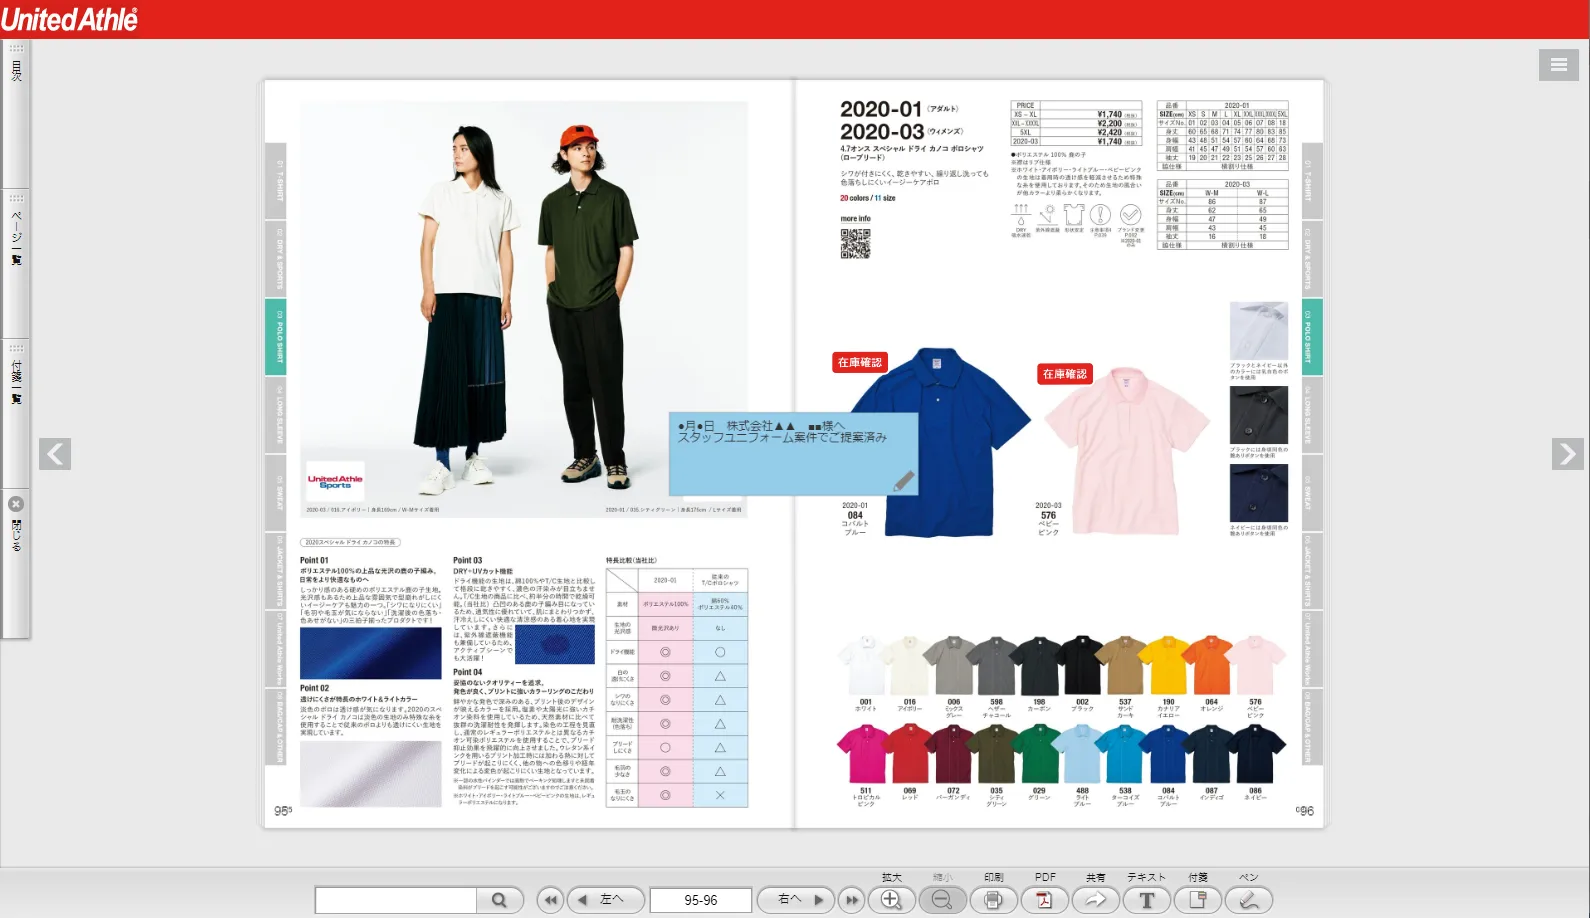This screenshot has height=918, width=1590.
Task: Click the blue fabric closeup image under Point 01
Action: click(371, 653)
